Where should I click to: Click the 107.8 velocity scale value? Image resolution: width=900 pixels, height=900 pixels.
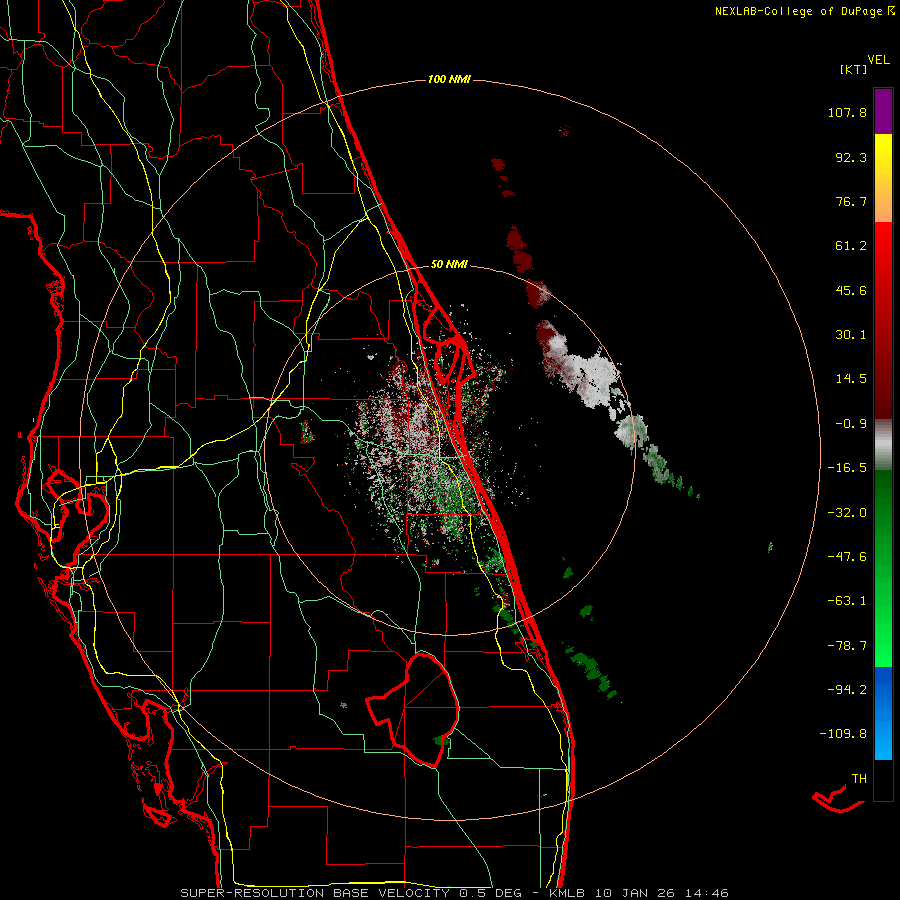(x=847, y=112)
